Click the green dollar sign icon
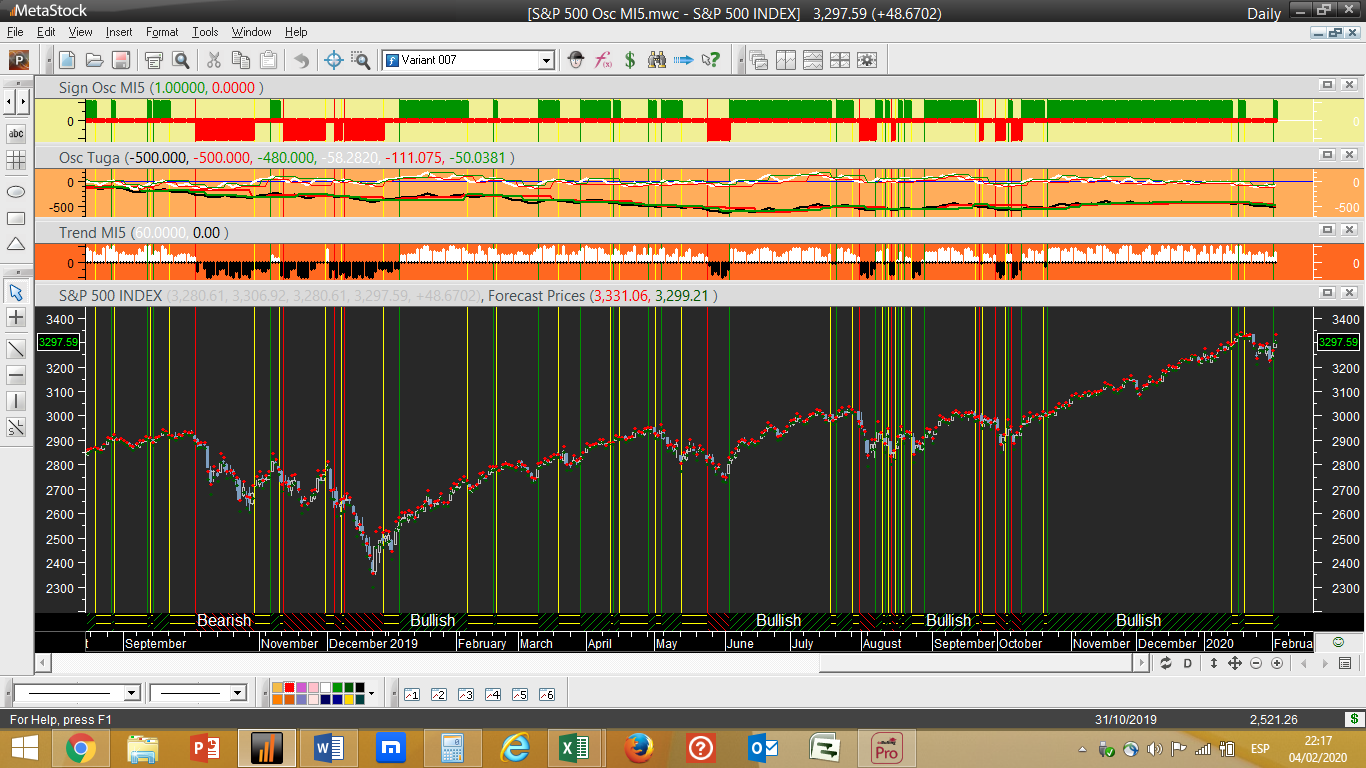 coord(630,60)
